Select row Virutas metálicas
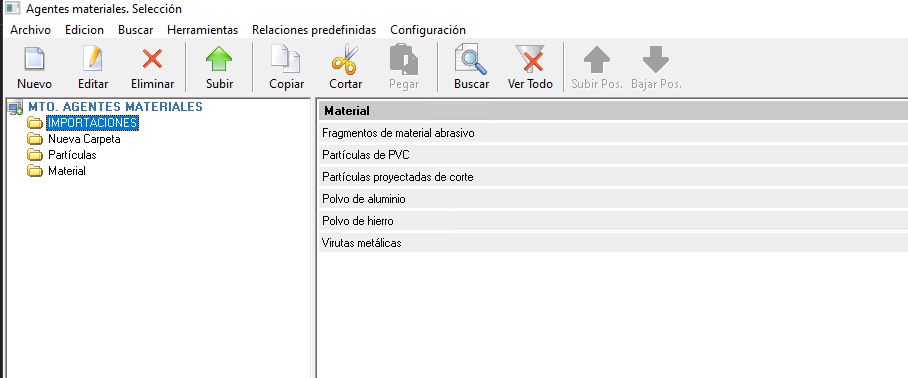 pyautogui.click(x=613, y=243)
